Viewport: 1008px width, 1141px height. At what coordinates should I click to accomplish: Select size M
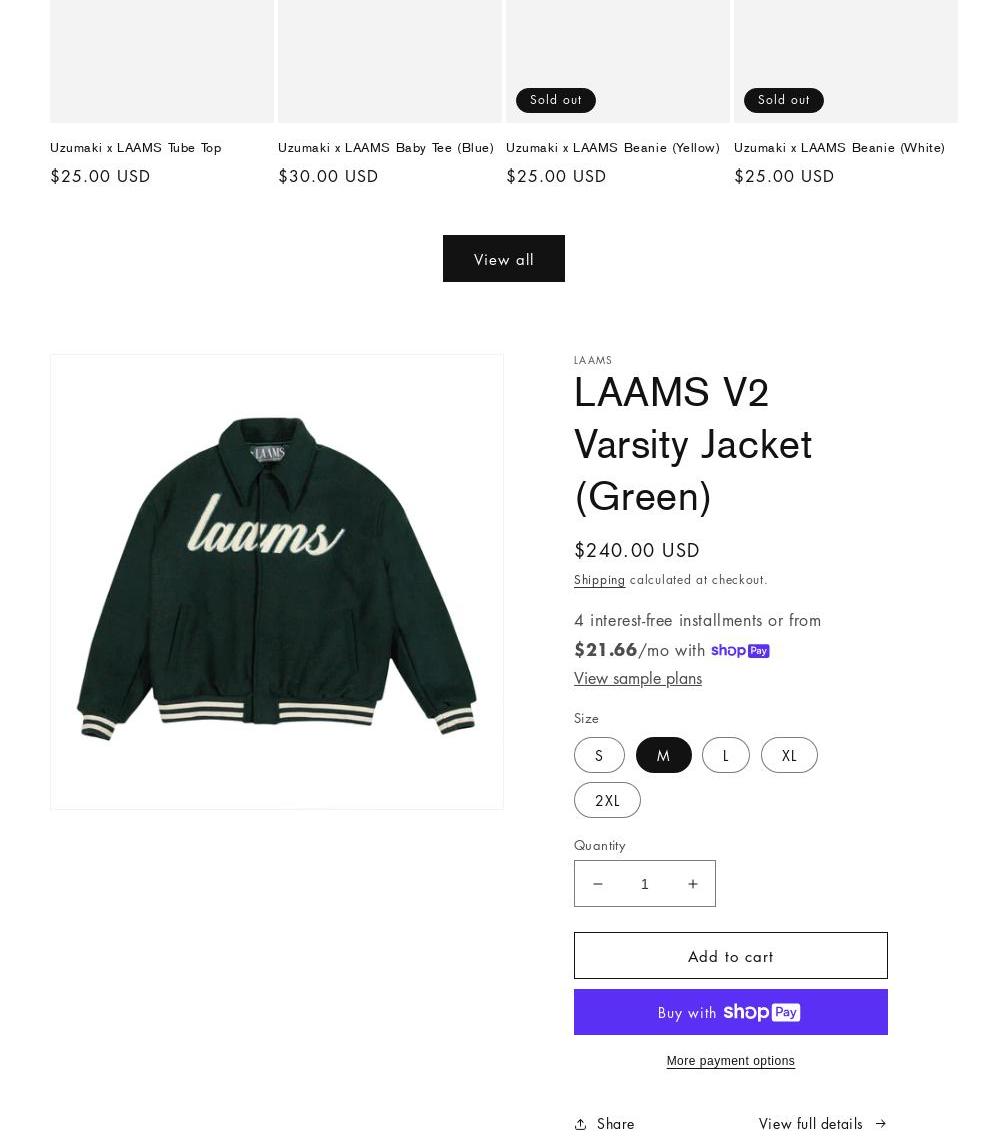click(663, 755)
